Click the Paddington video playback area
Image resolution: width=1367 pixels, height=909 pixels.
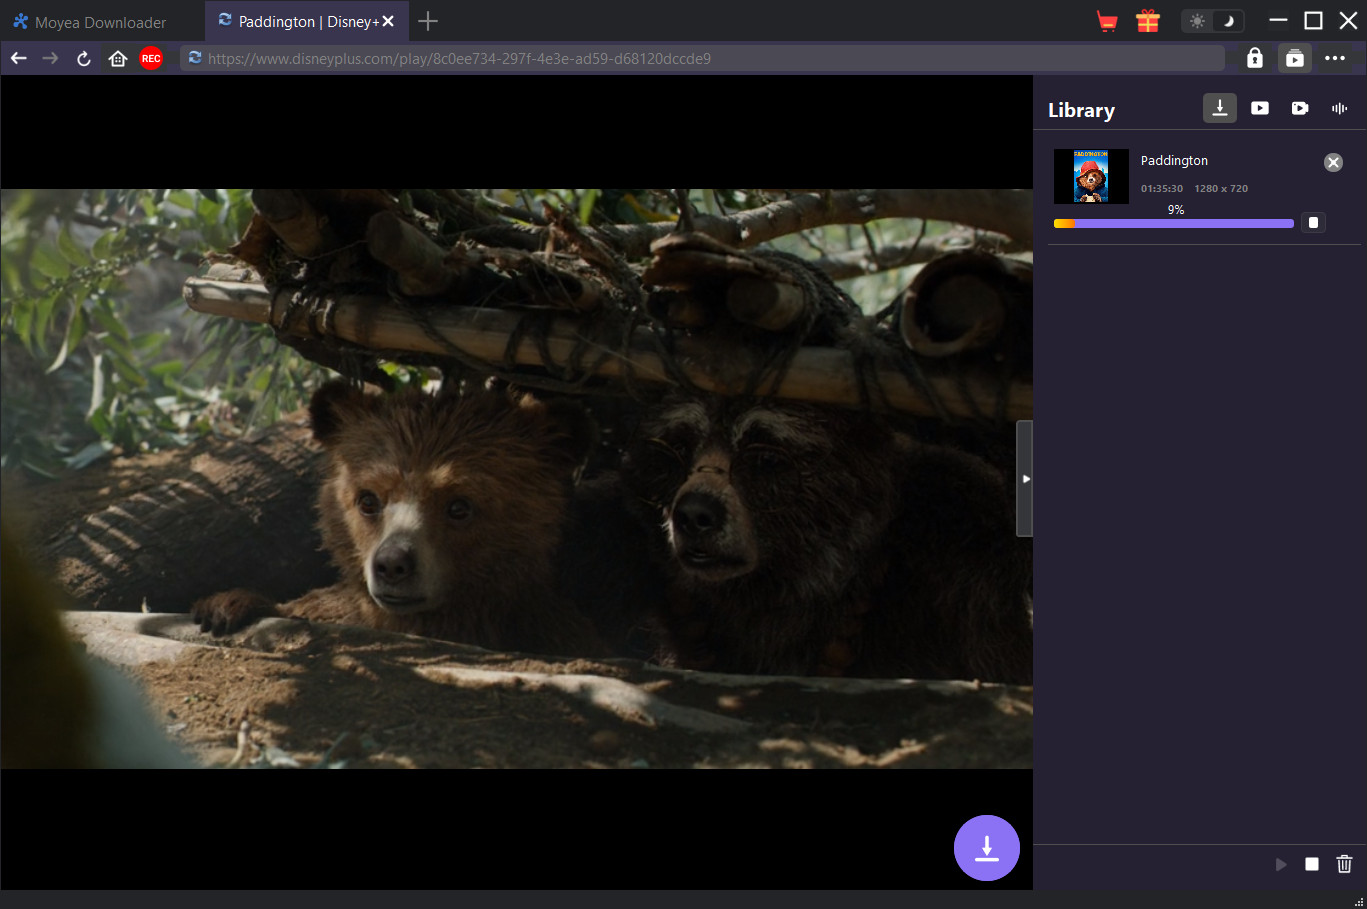pyautogui.click(x=517, y=479)
